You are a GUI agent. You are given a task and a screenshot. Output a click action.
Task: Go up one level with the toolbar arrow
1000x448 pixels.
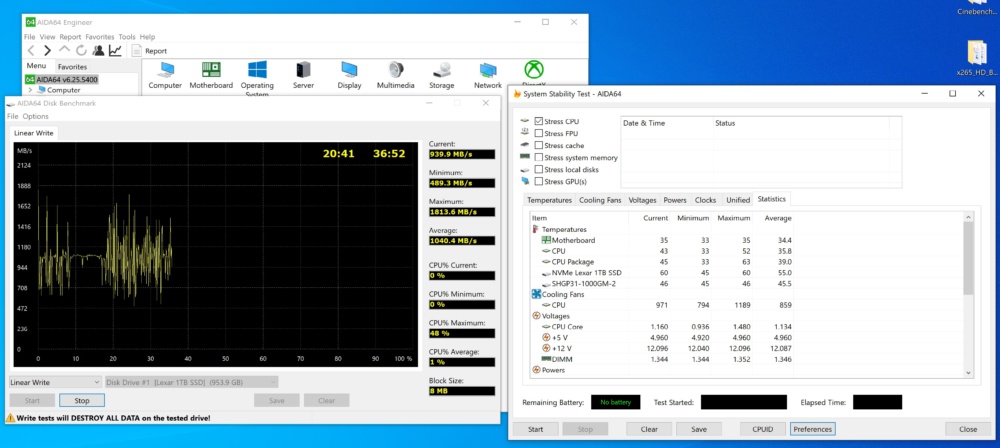(x=64, y=50)
